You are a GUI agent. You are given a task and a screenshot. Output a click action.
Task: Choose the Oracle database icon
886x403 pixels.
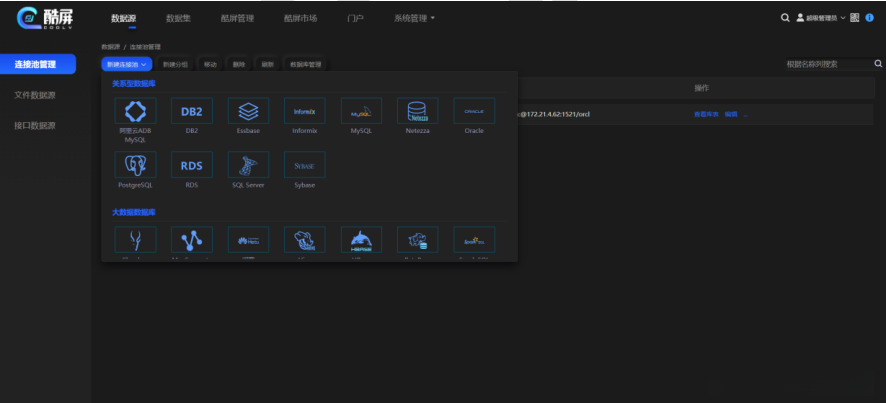tap(474, 111)
